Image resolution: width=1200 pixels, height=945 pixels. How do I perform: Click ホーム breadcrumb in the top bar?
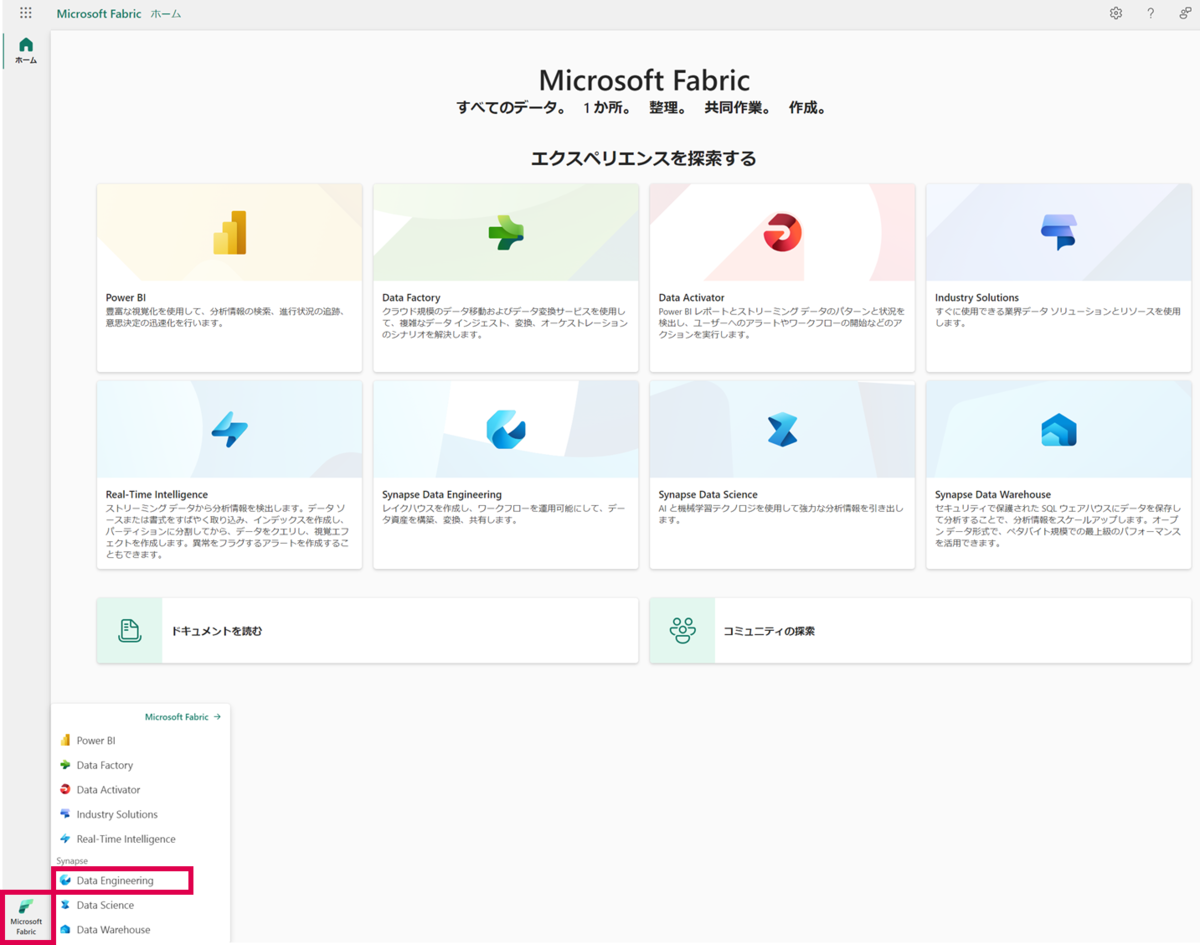(166, 14)
